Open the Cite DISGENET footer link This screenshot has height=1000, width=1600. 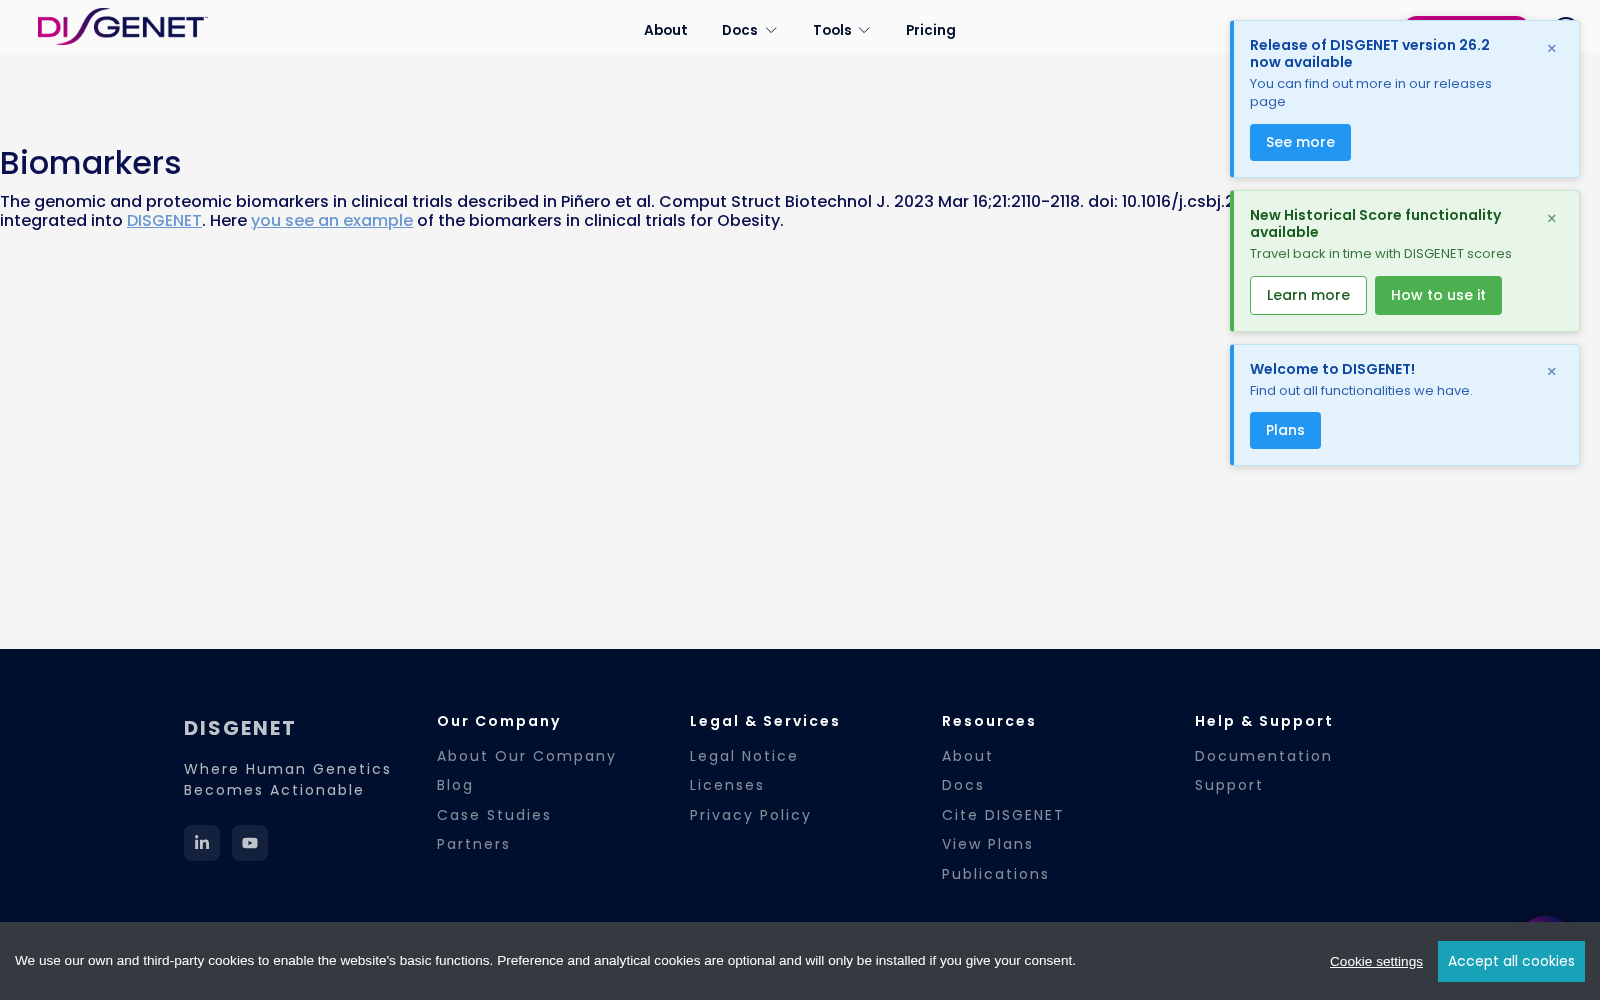tap(1003, 815)
